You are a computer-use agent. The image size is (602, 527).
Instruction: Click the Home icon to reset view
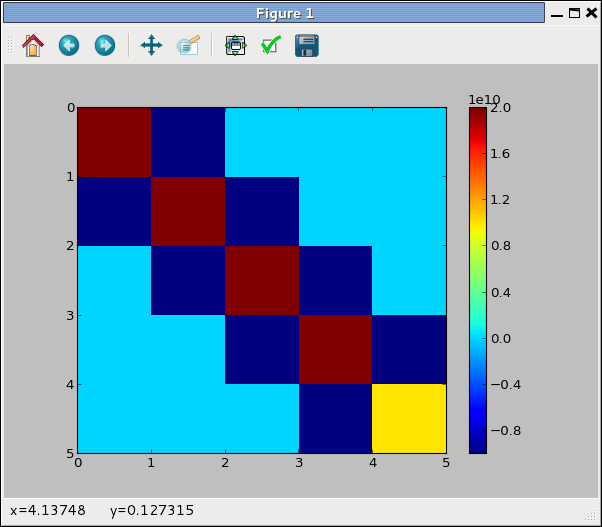(x=33, y=45)
